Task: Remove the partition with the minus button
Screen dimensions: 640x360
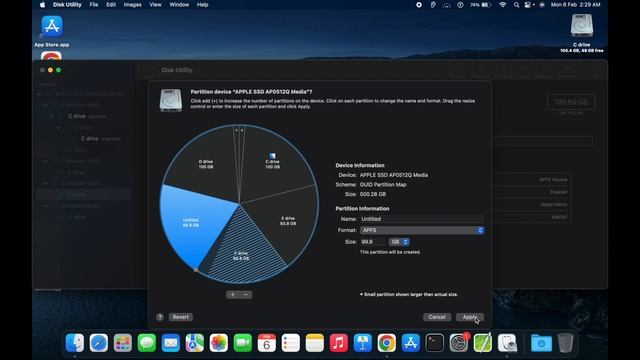Action: pos(246,295)
